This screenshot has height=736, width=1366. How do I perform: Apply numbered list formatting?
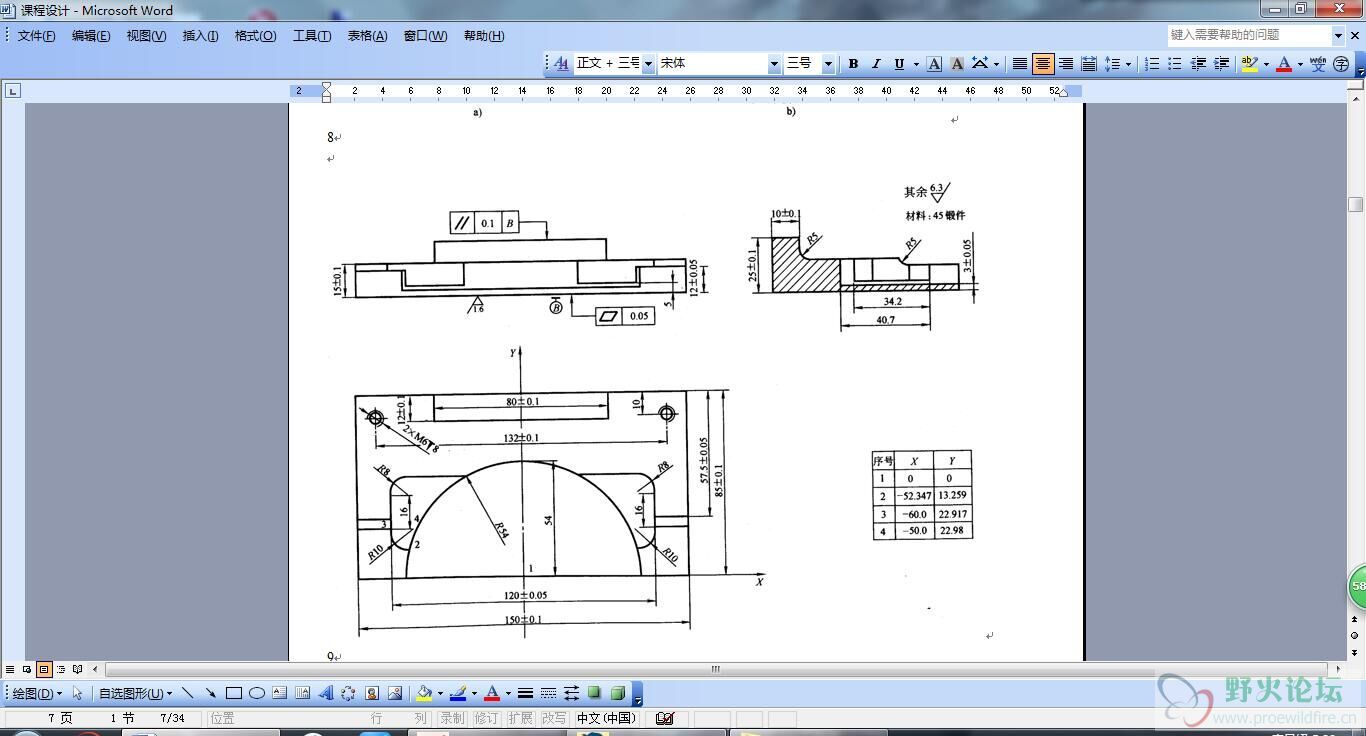pyautogui.click(x=1152, y=63)
